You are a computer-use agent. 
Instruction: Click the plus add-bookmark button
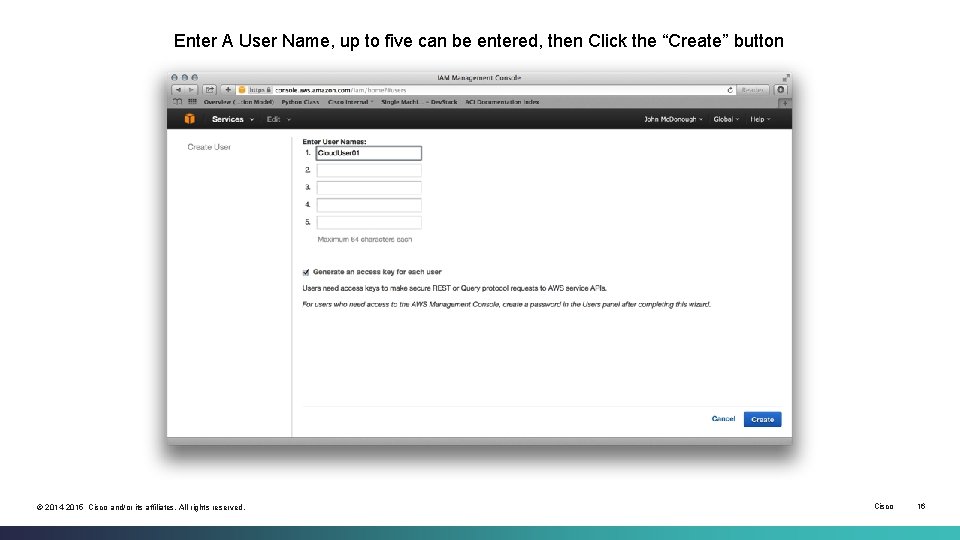(x=228, y=90)
